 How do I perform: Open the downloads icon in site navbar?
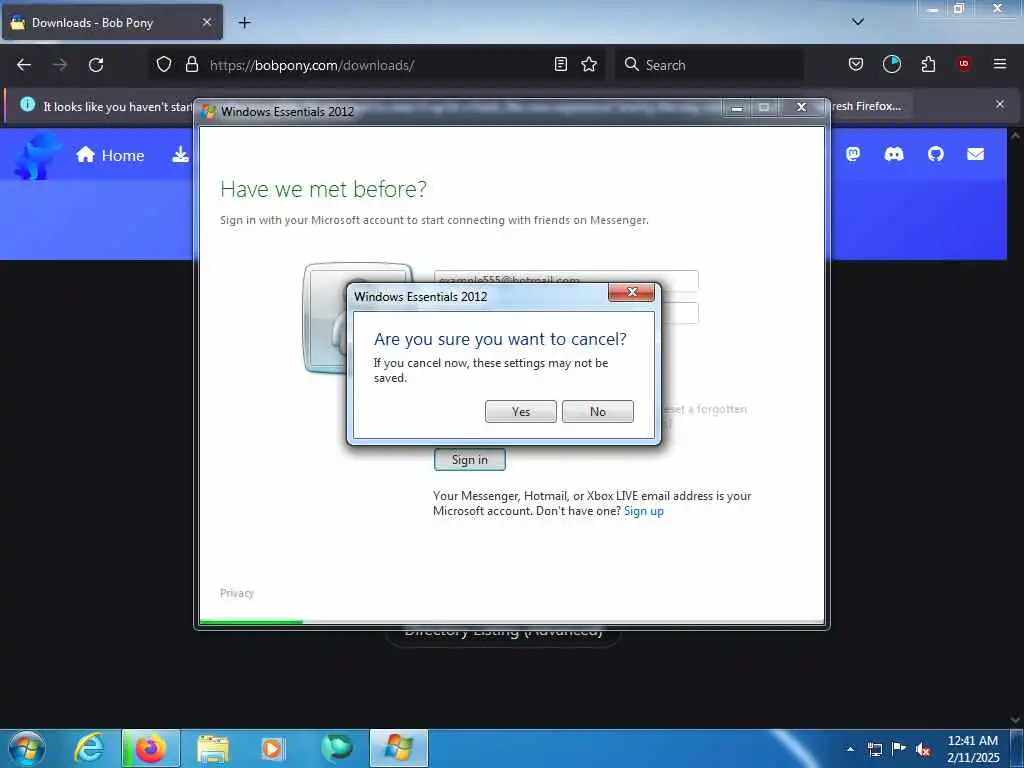click(x=180, y=155)
